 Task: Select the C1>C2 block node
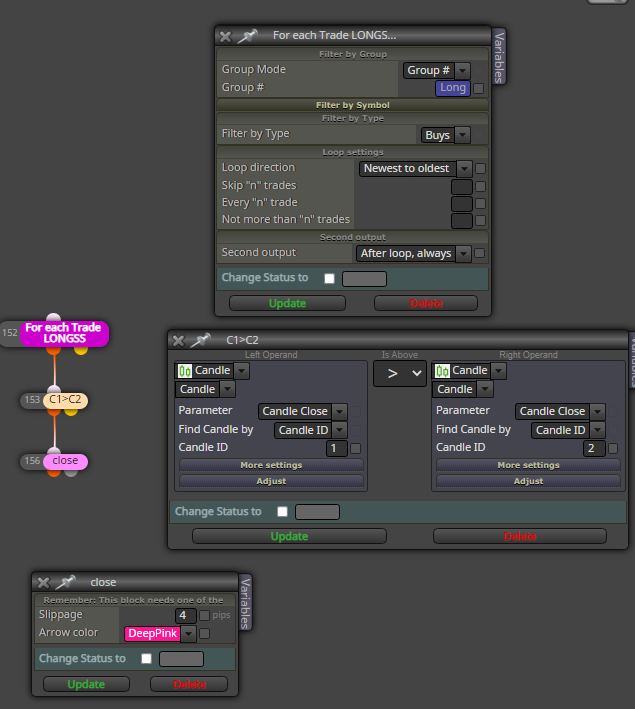pos(65,400)
